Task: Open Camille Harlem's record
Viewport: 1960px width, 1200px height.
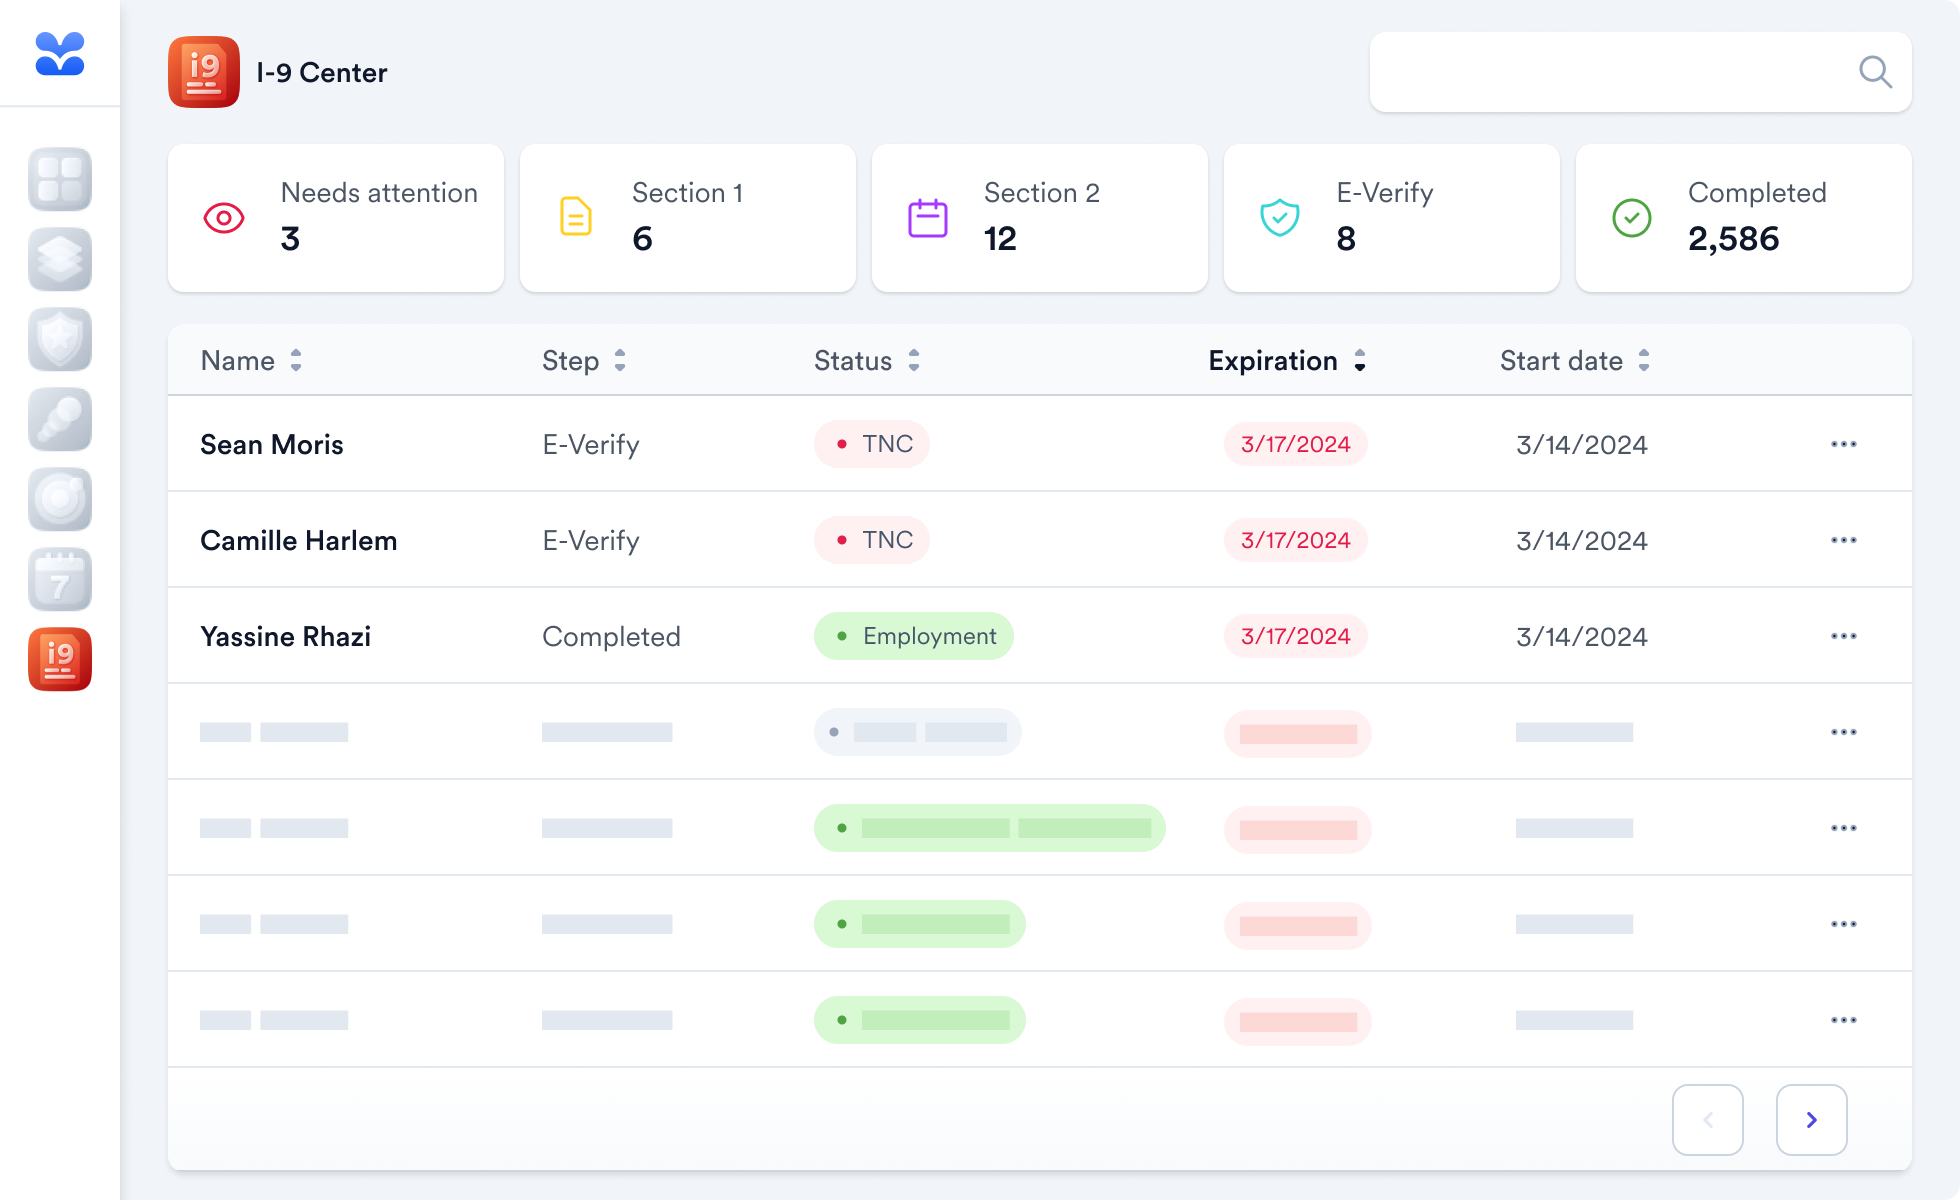Action: [x=298, y=541]
